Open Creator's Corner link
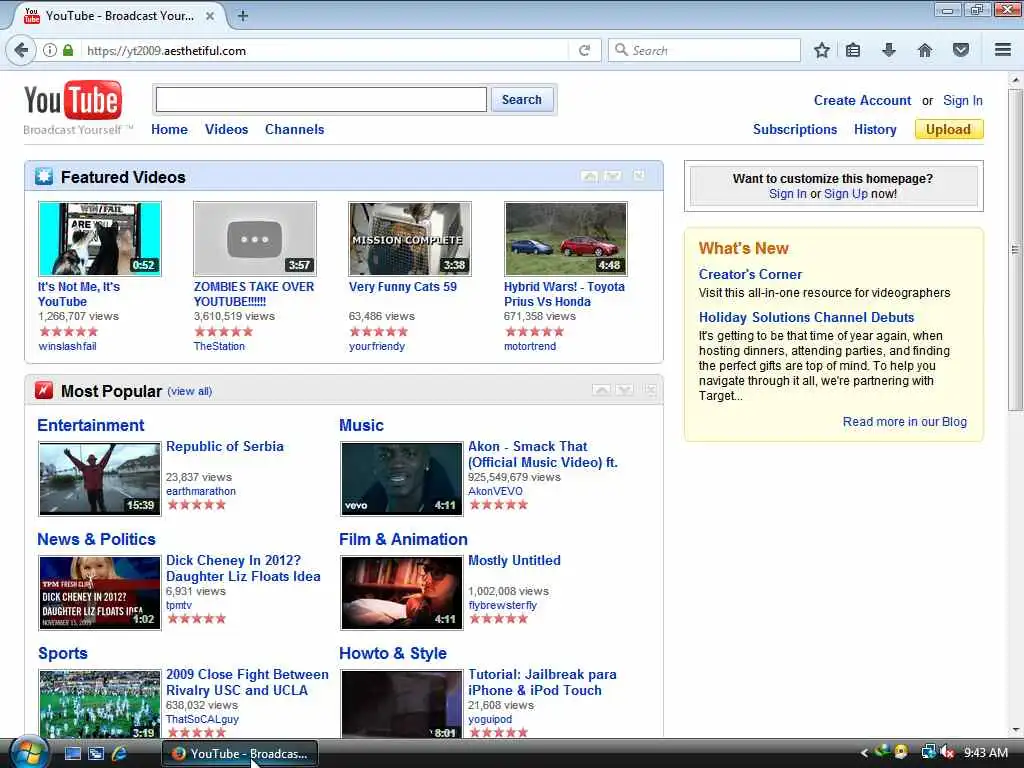Image resolution: width=1024 pixels, height=768 pixels. tap(750, 274)
